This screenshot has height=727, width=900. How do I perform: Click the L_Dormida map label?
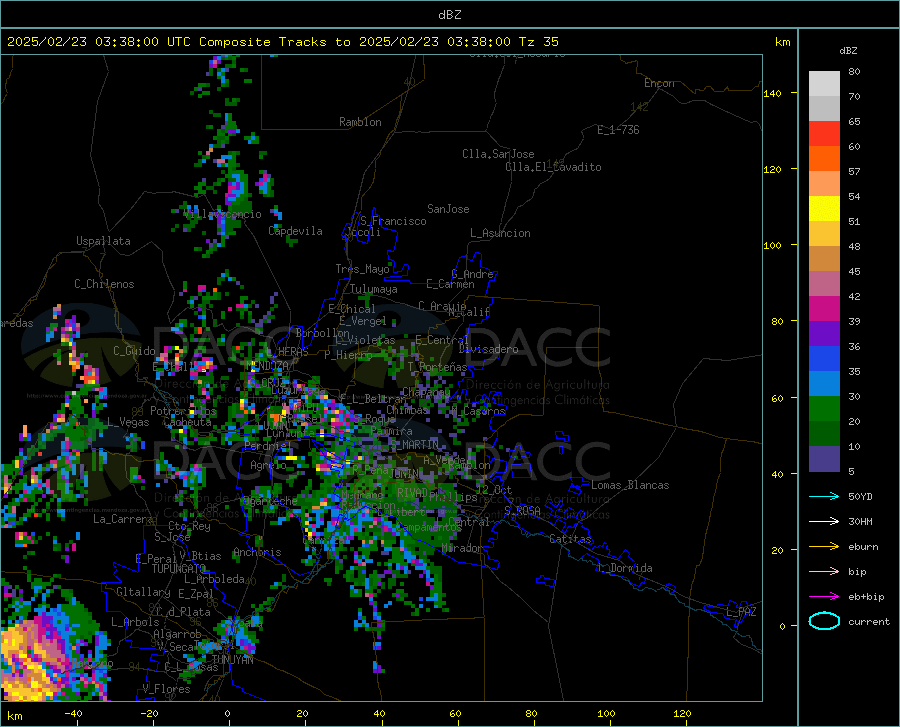(624, 568)
